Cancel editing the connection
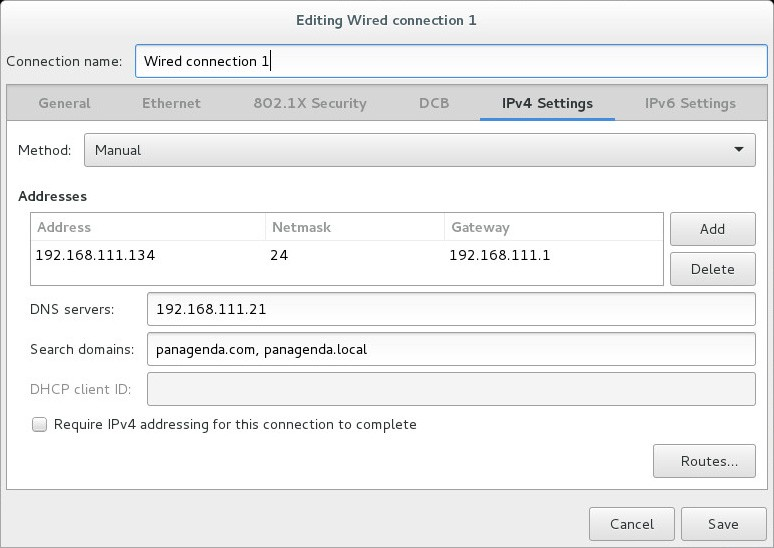Viewport: 774px width, 548px height. pyautogui.click(x=631, y=524)
